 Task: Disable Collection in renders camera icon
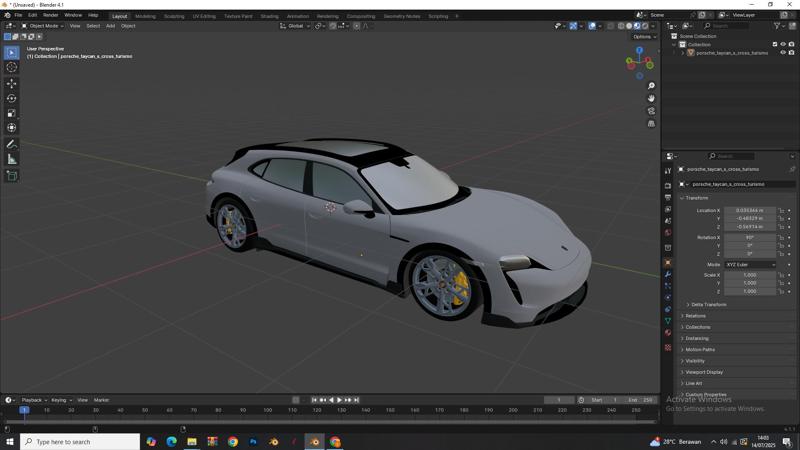coord(792,44)
